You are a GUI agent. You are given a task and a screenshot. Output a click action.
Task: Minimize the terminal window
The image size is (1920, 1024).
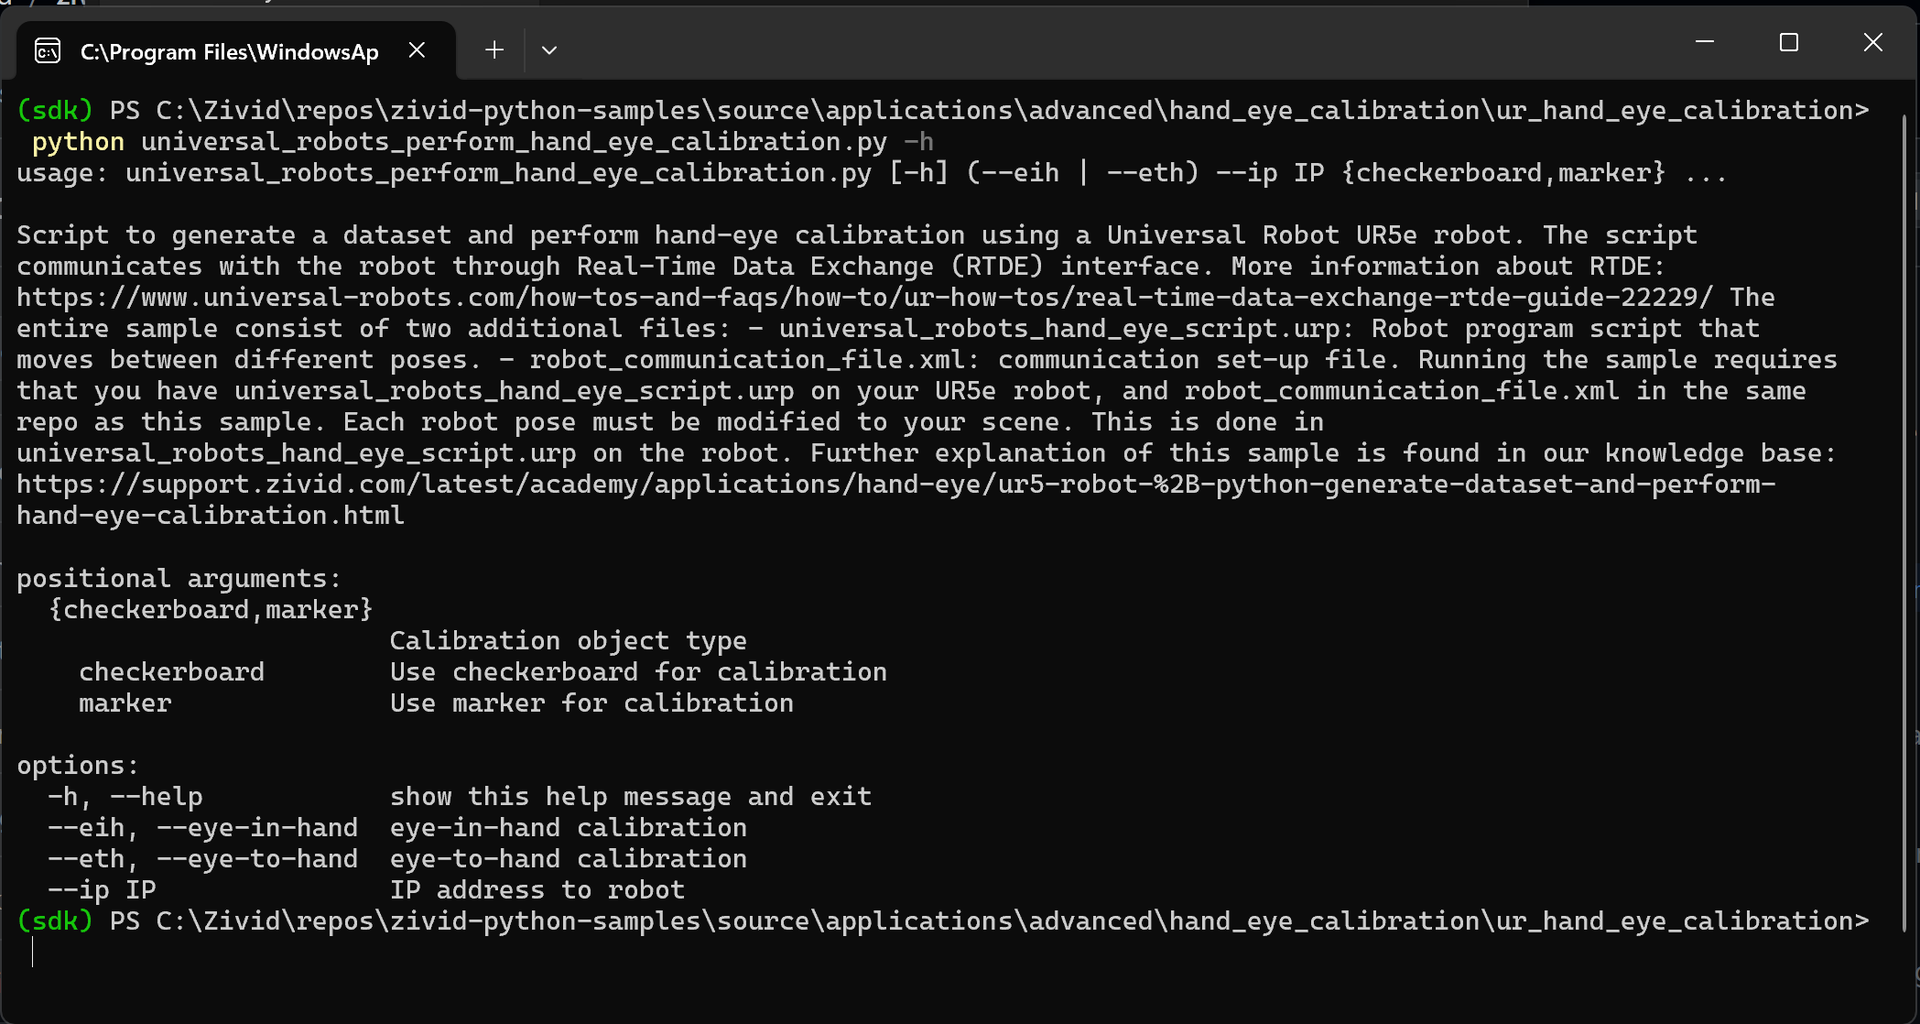1705,42
